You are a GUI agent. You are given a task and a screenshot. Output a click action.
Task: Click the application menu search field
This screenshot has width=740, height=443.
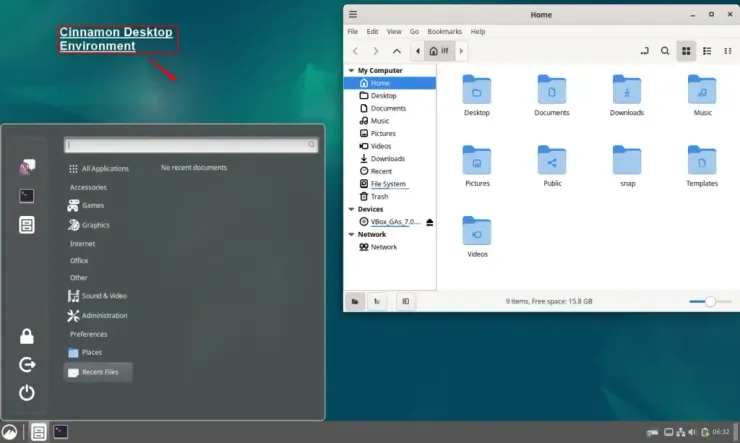(x=191, y=145)
